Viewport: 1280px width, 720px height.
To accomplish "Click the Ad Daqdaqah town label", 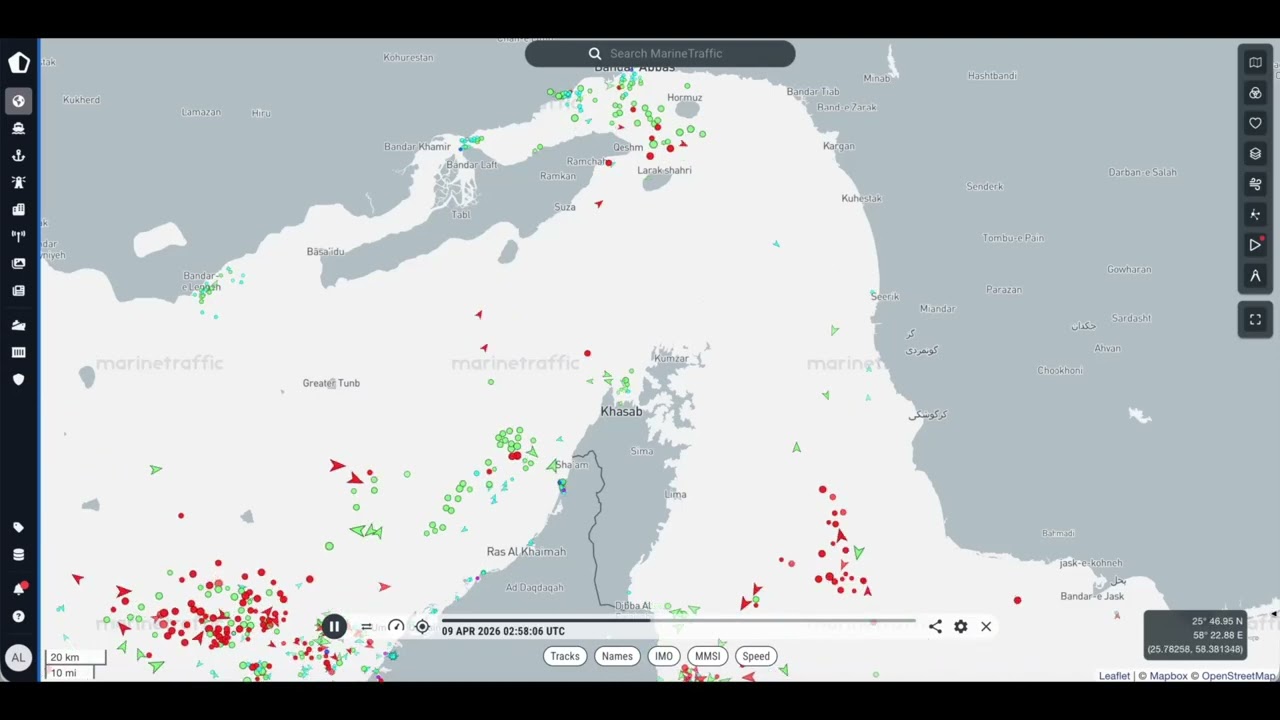I will tap(534, 587).
